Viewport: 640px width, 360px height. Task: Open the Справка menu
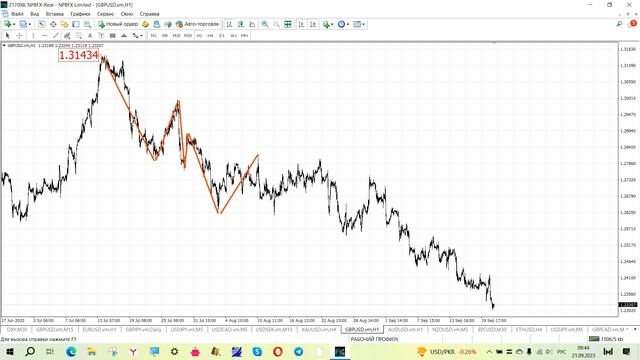pyautogui.click(x=149, y=14)
